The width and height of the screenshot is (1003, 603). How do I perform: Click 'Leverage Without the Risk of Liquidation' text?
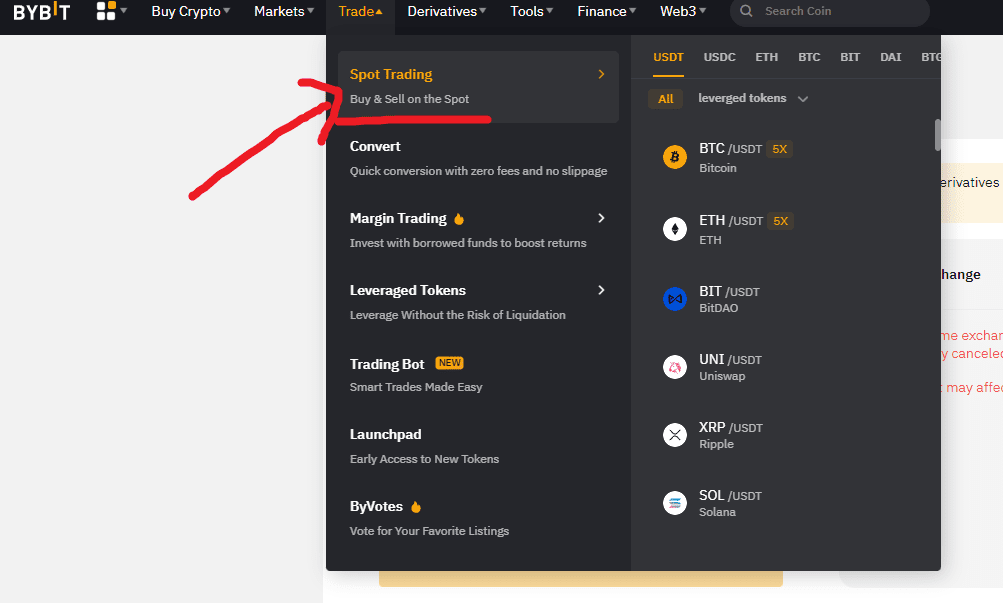(x=458, y=315)
